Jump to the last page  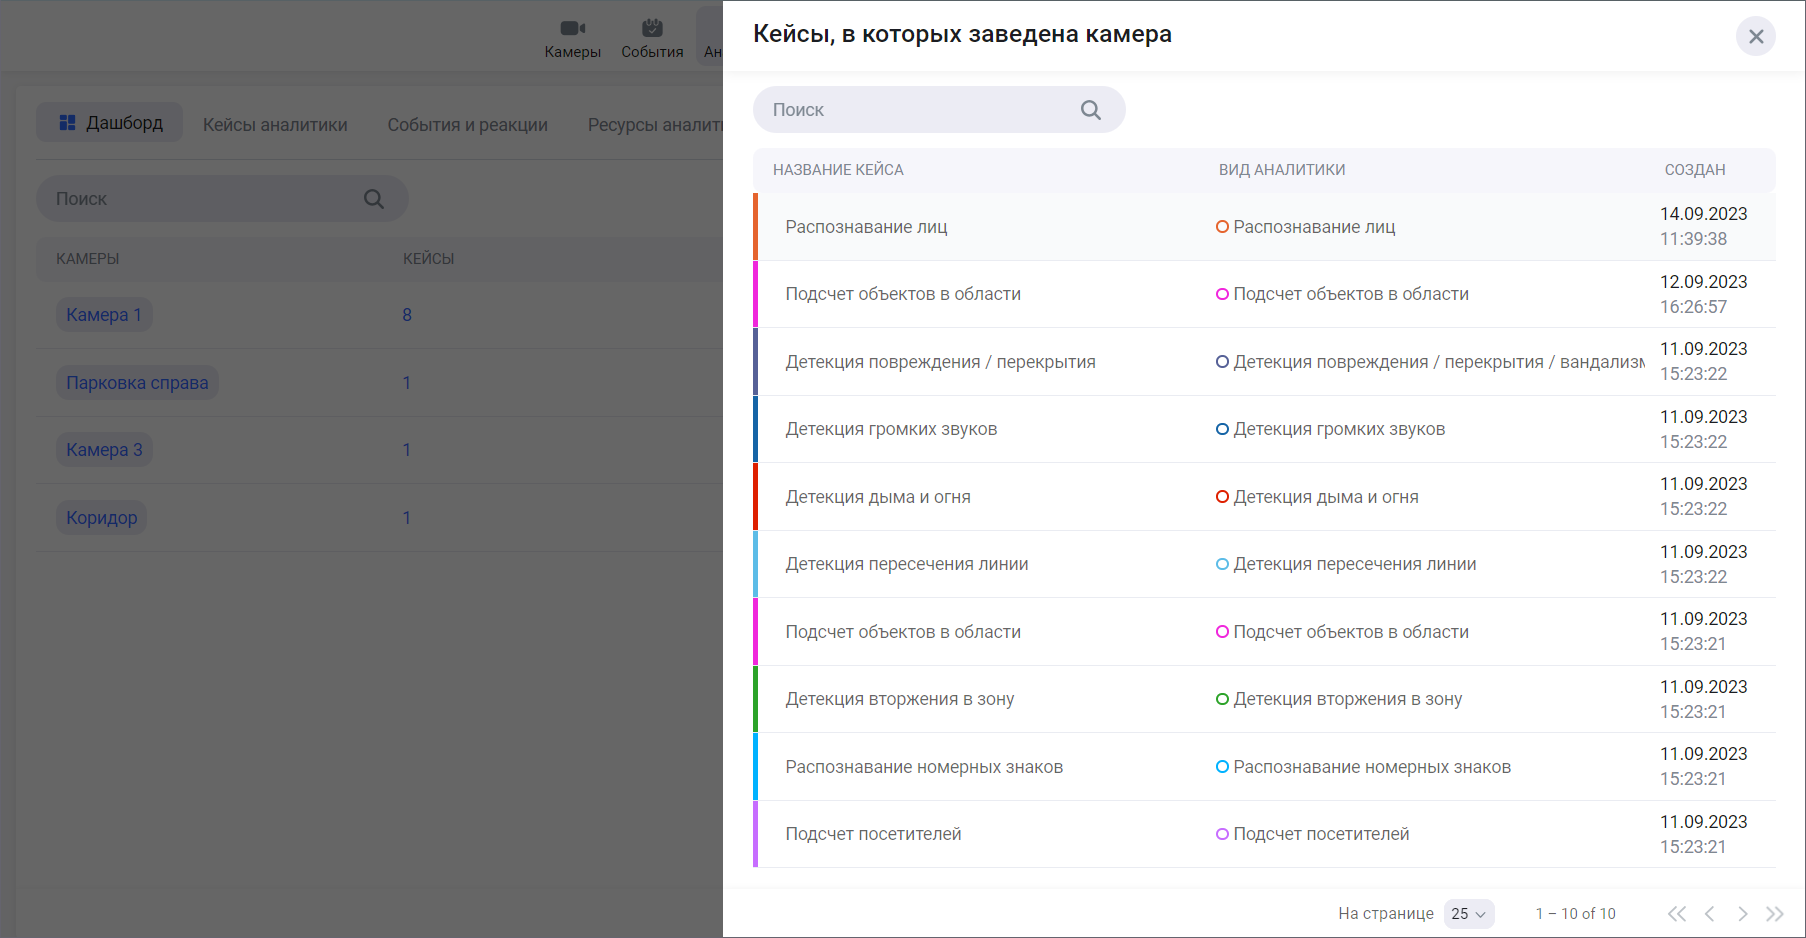click(x=1775, y=914)
